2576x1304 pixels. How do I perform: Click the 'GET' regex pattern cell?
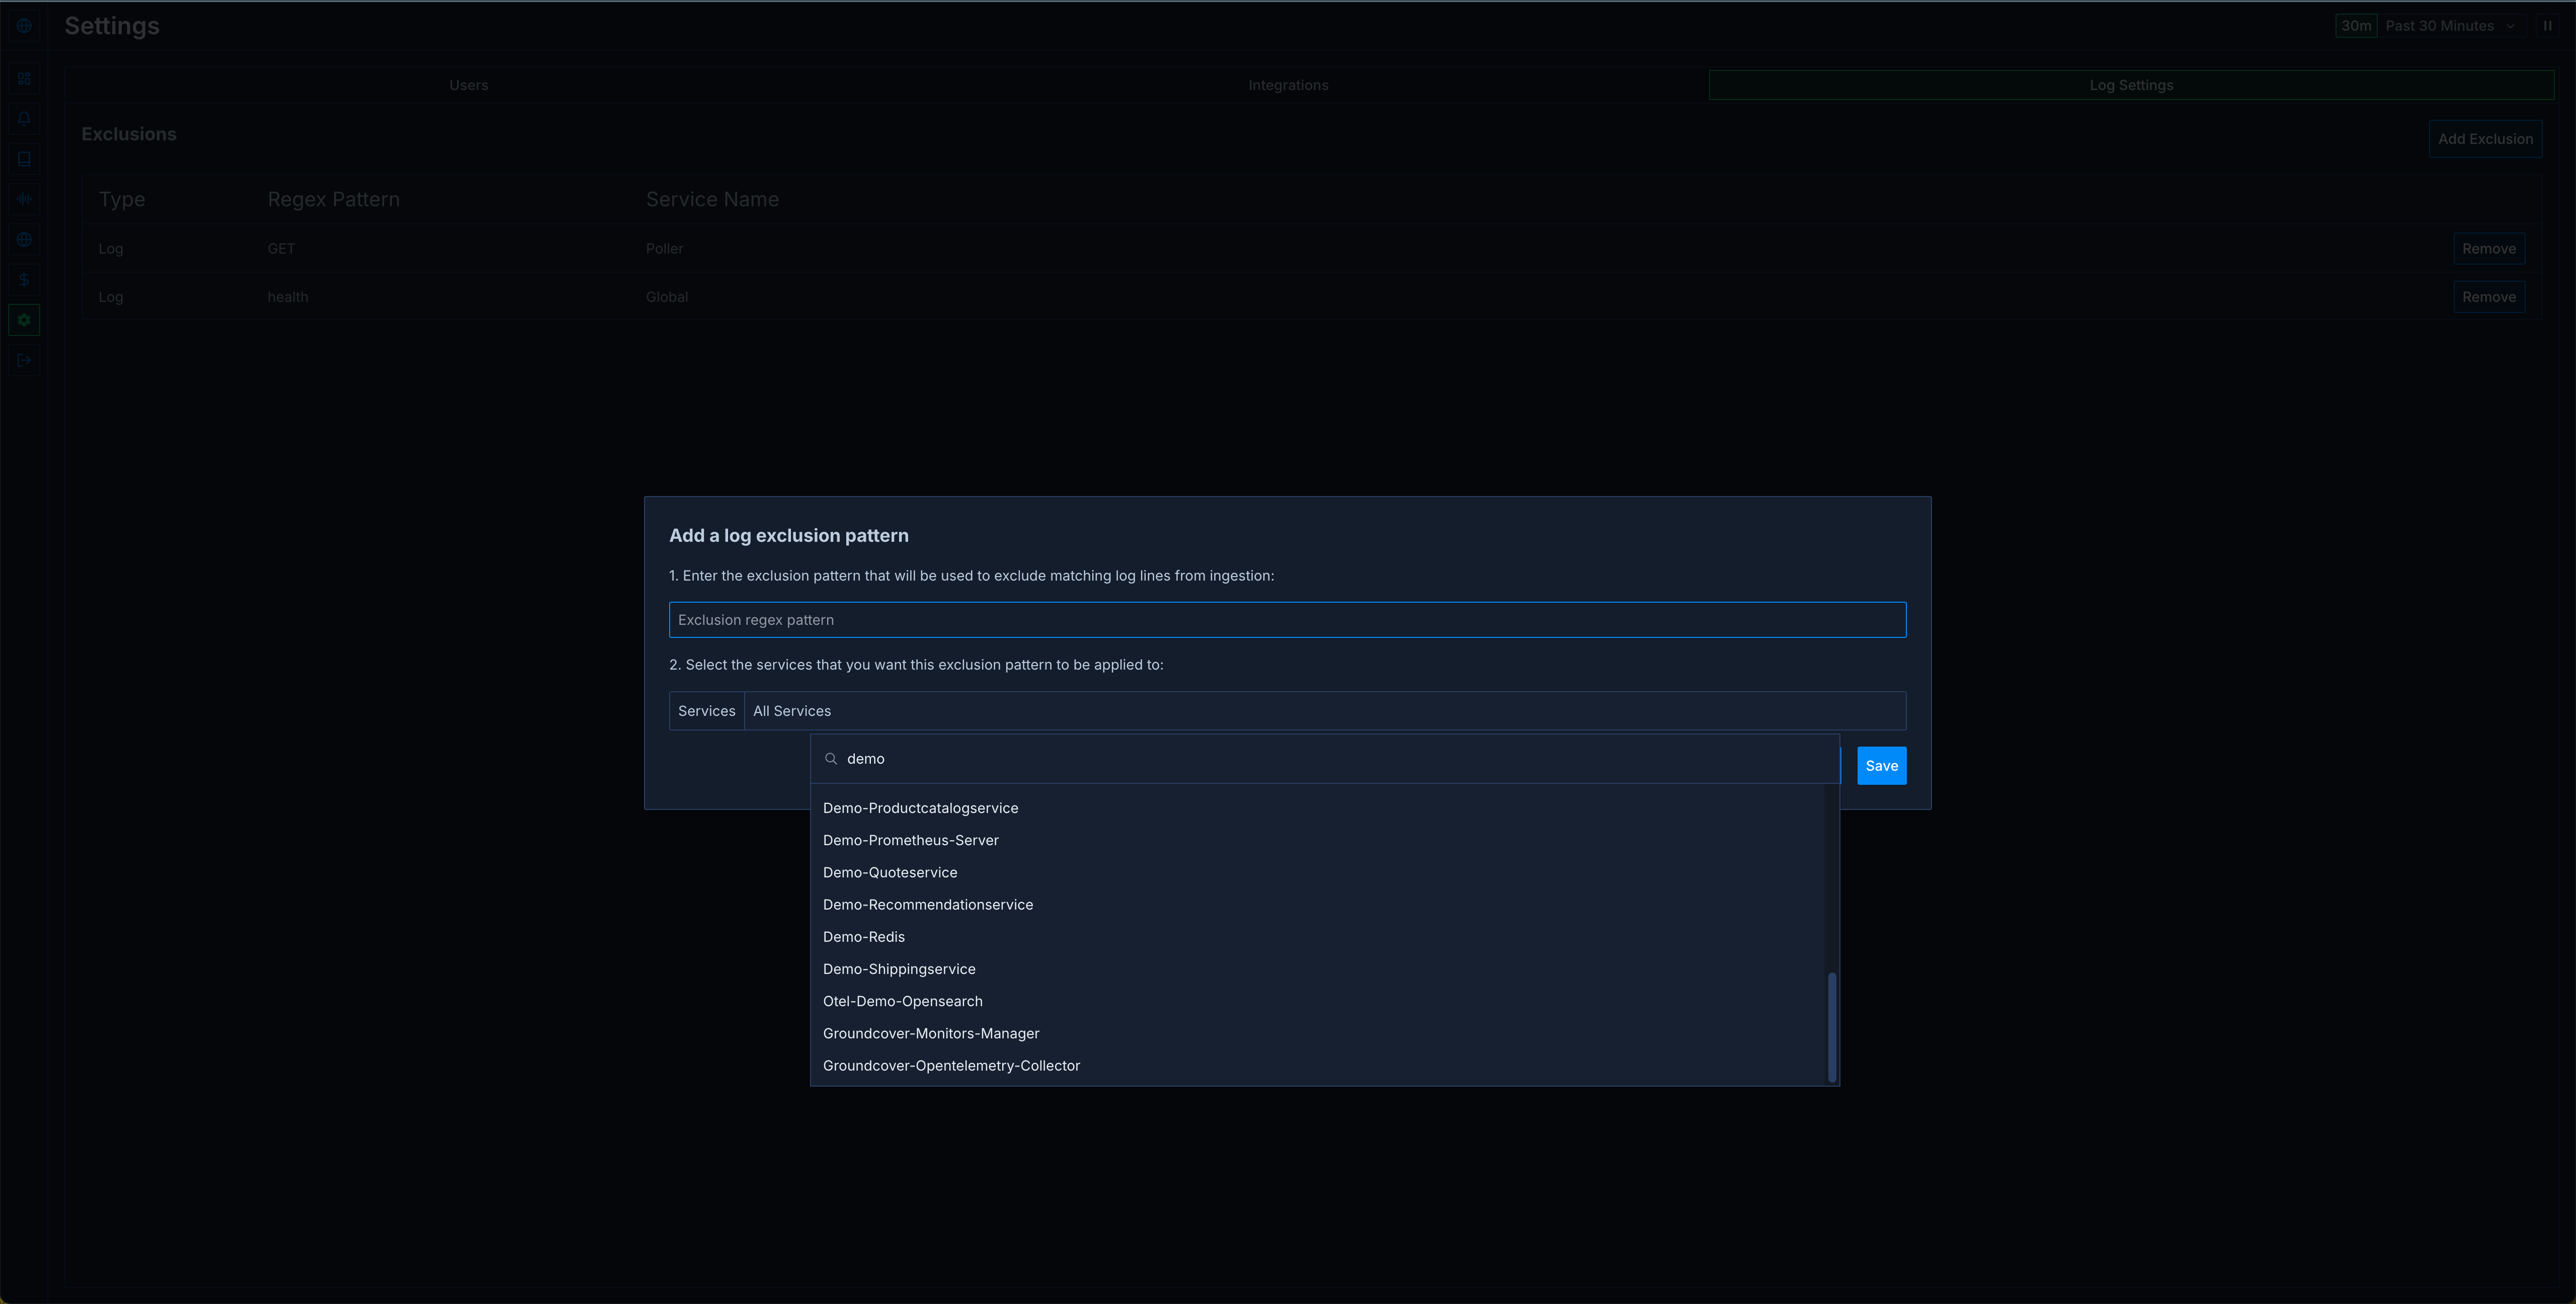[281, 249]
